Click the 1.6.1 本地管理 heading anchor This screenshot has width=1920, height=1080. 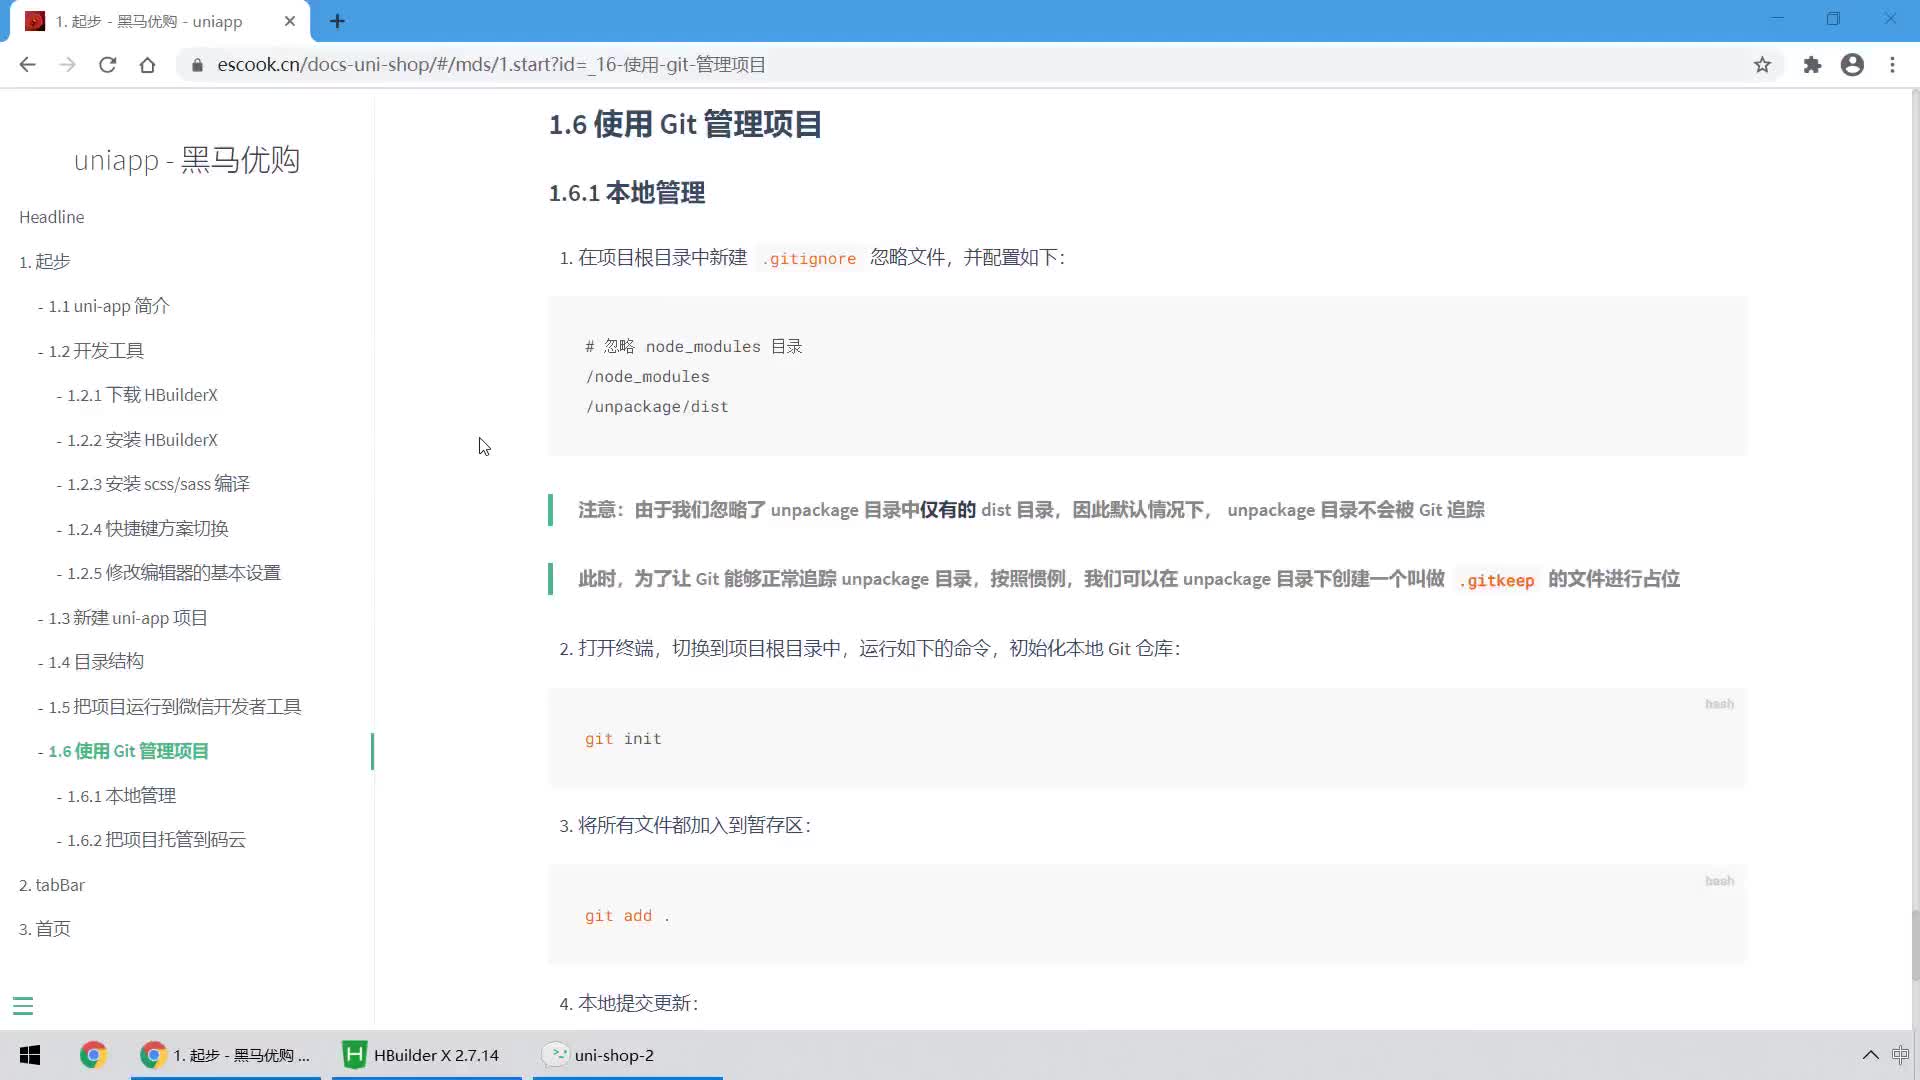[x=627, y=193]
